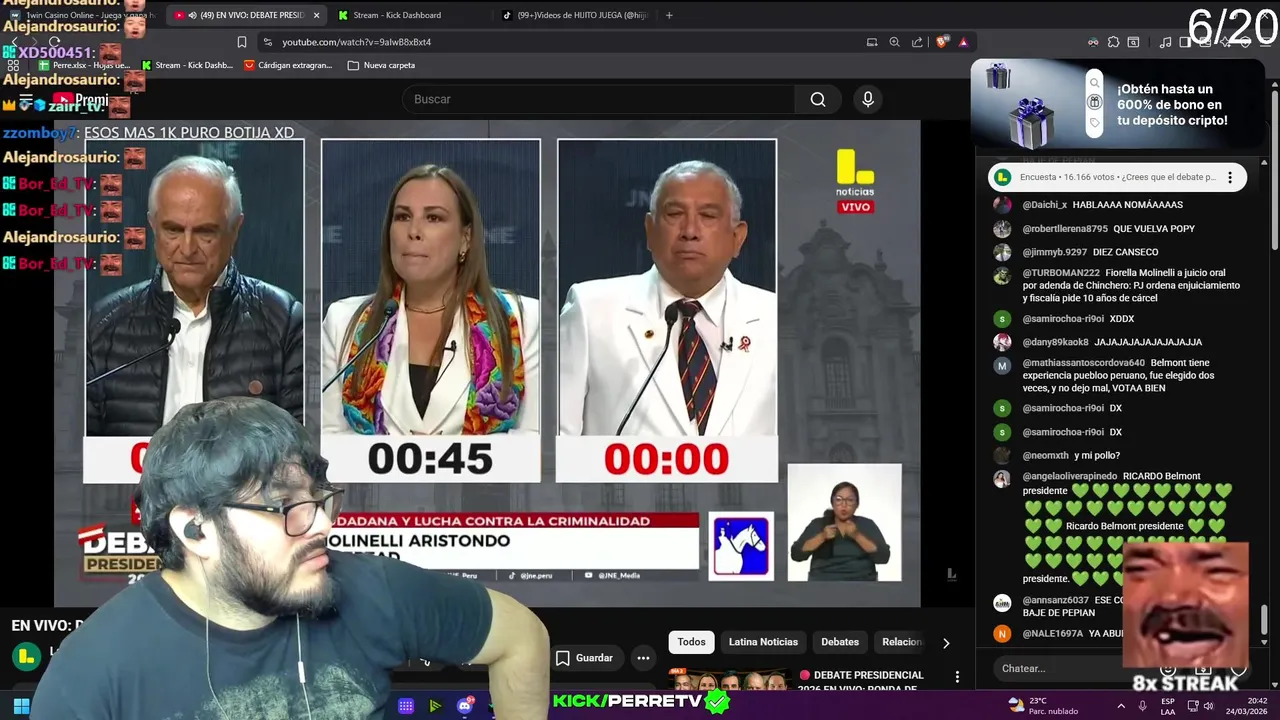This screenshot has width=1280, height=720.
Task: Select the Latina Noticias filter chip
Action: coord(763,642)
